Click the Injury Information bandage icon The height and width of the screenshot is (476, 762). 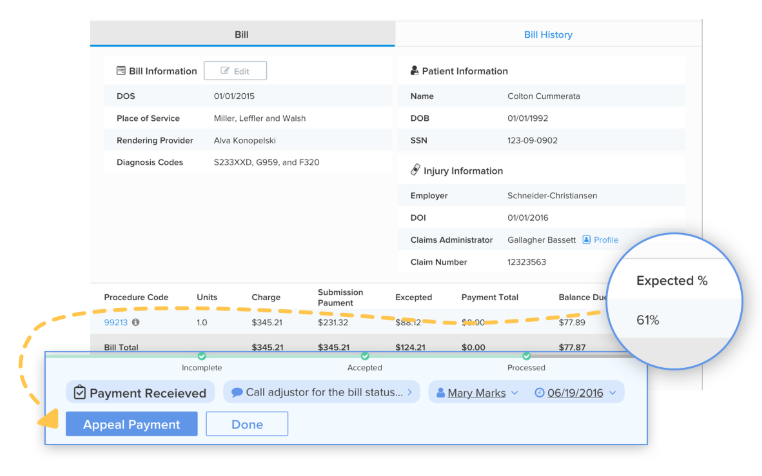click(x=415, y=171)
